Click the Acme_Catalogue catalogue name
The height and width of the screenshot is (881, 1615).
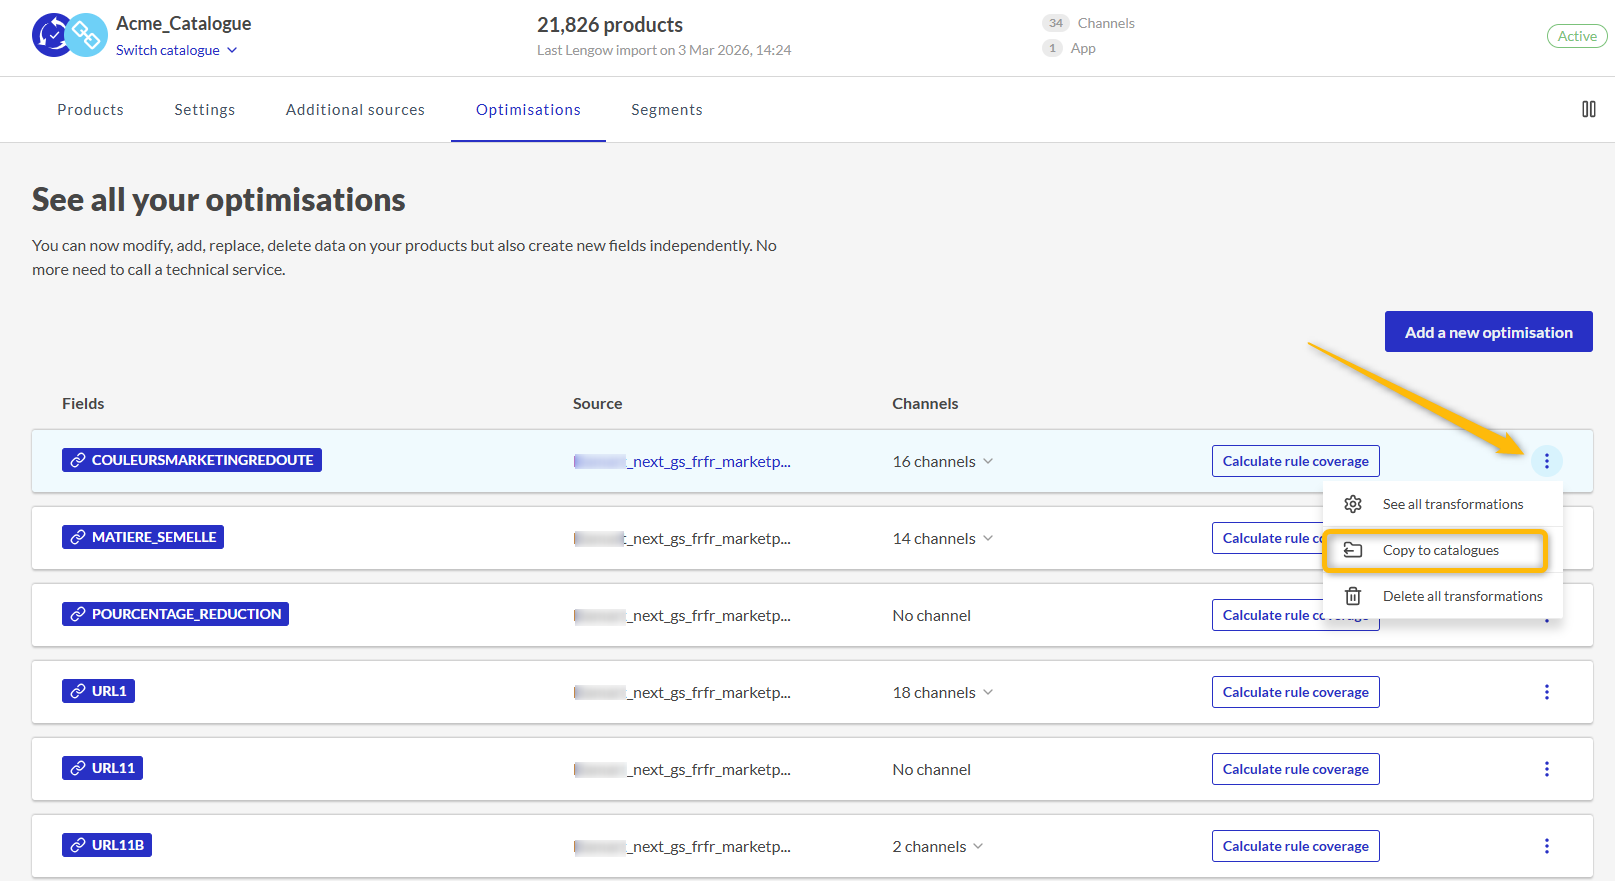point(183,23)
